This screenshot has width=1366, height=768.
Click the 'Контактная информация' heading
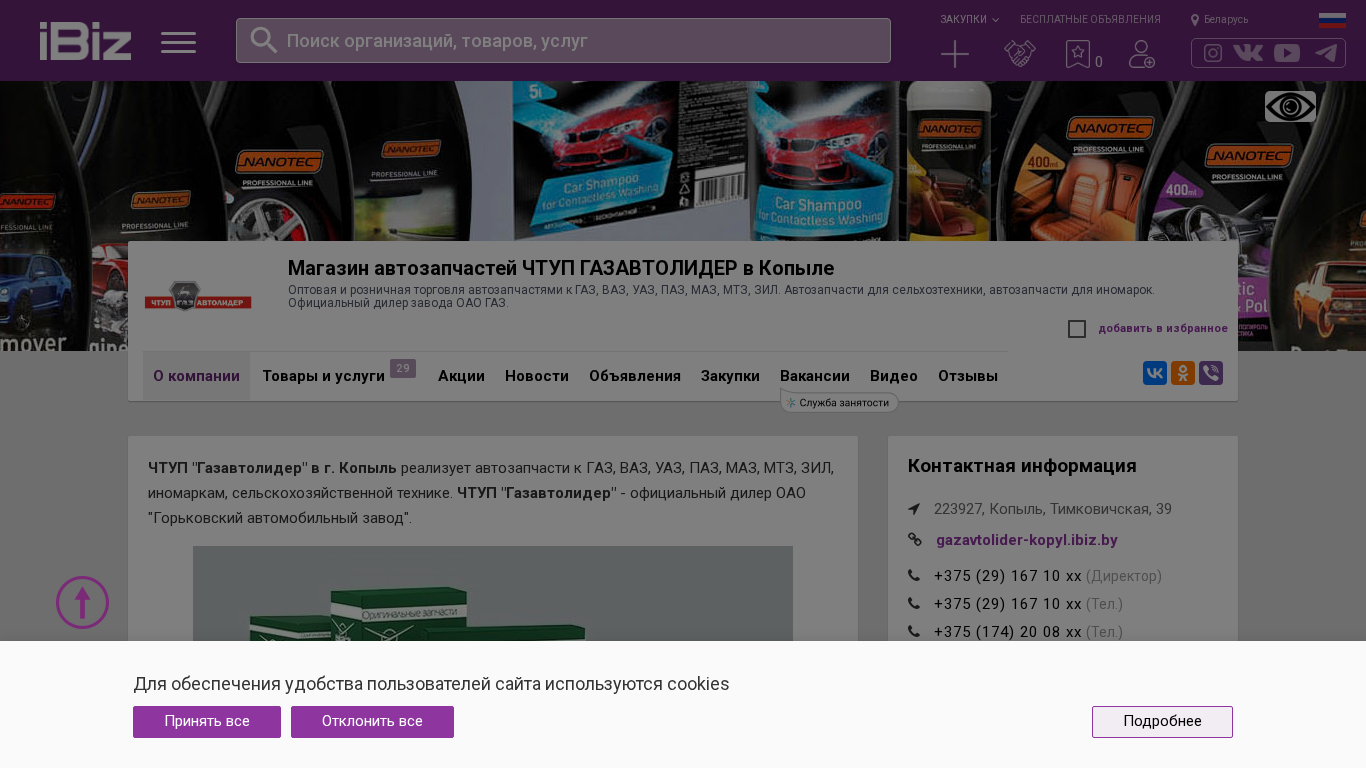pos(1022,466)
